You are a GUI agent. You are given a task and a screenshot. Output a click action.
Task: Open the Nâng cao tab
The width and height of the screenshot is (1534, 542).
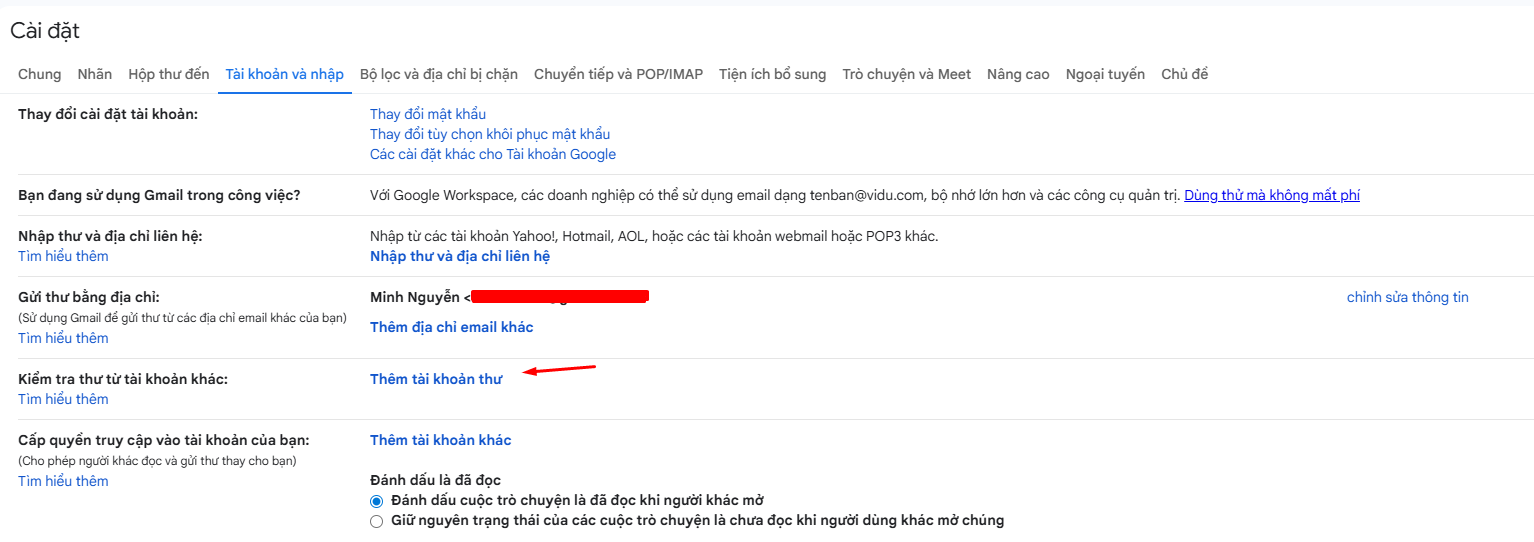coord(1018,74)
